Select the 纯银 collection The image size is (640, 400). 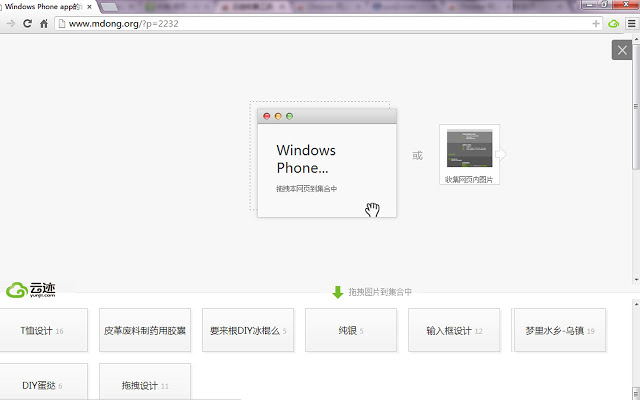351,330
